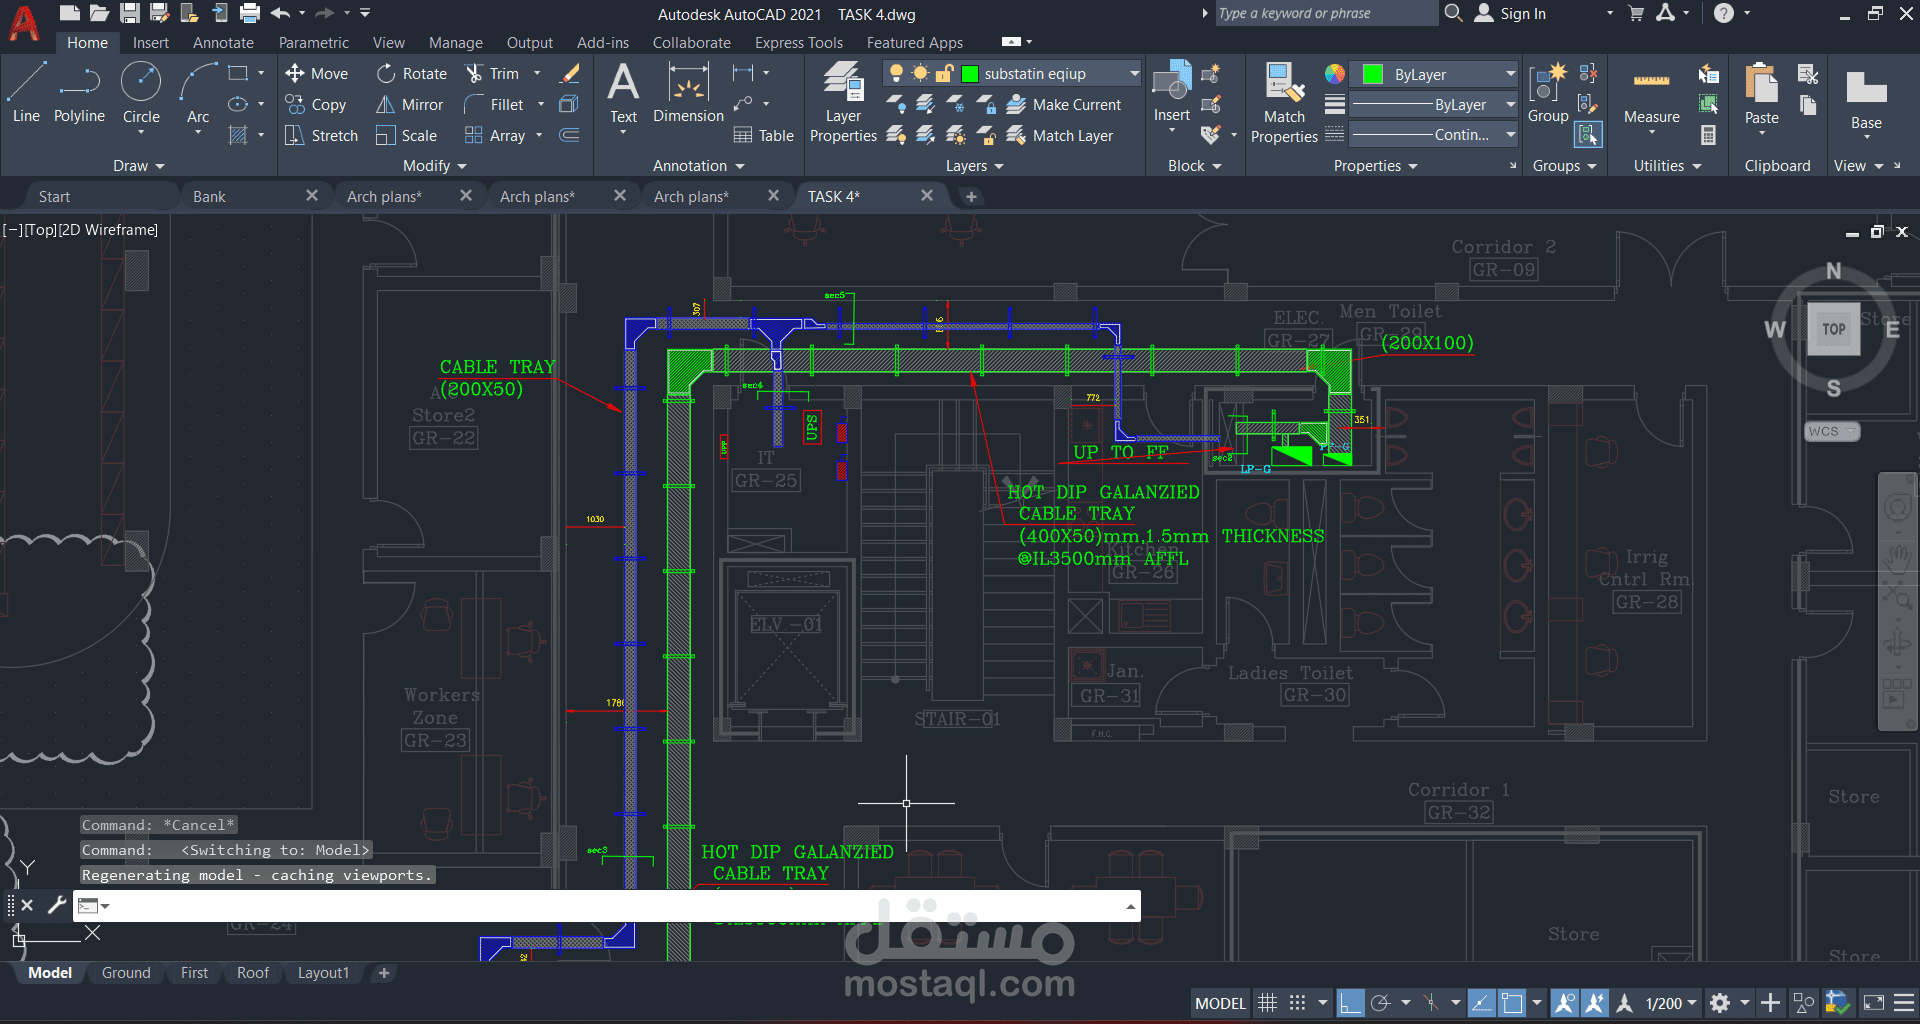Click the Mirror tool

click(x=409, y=104)
